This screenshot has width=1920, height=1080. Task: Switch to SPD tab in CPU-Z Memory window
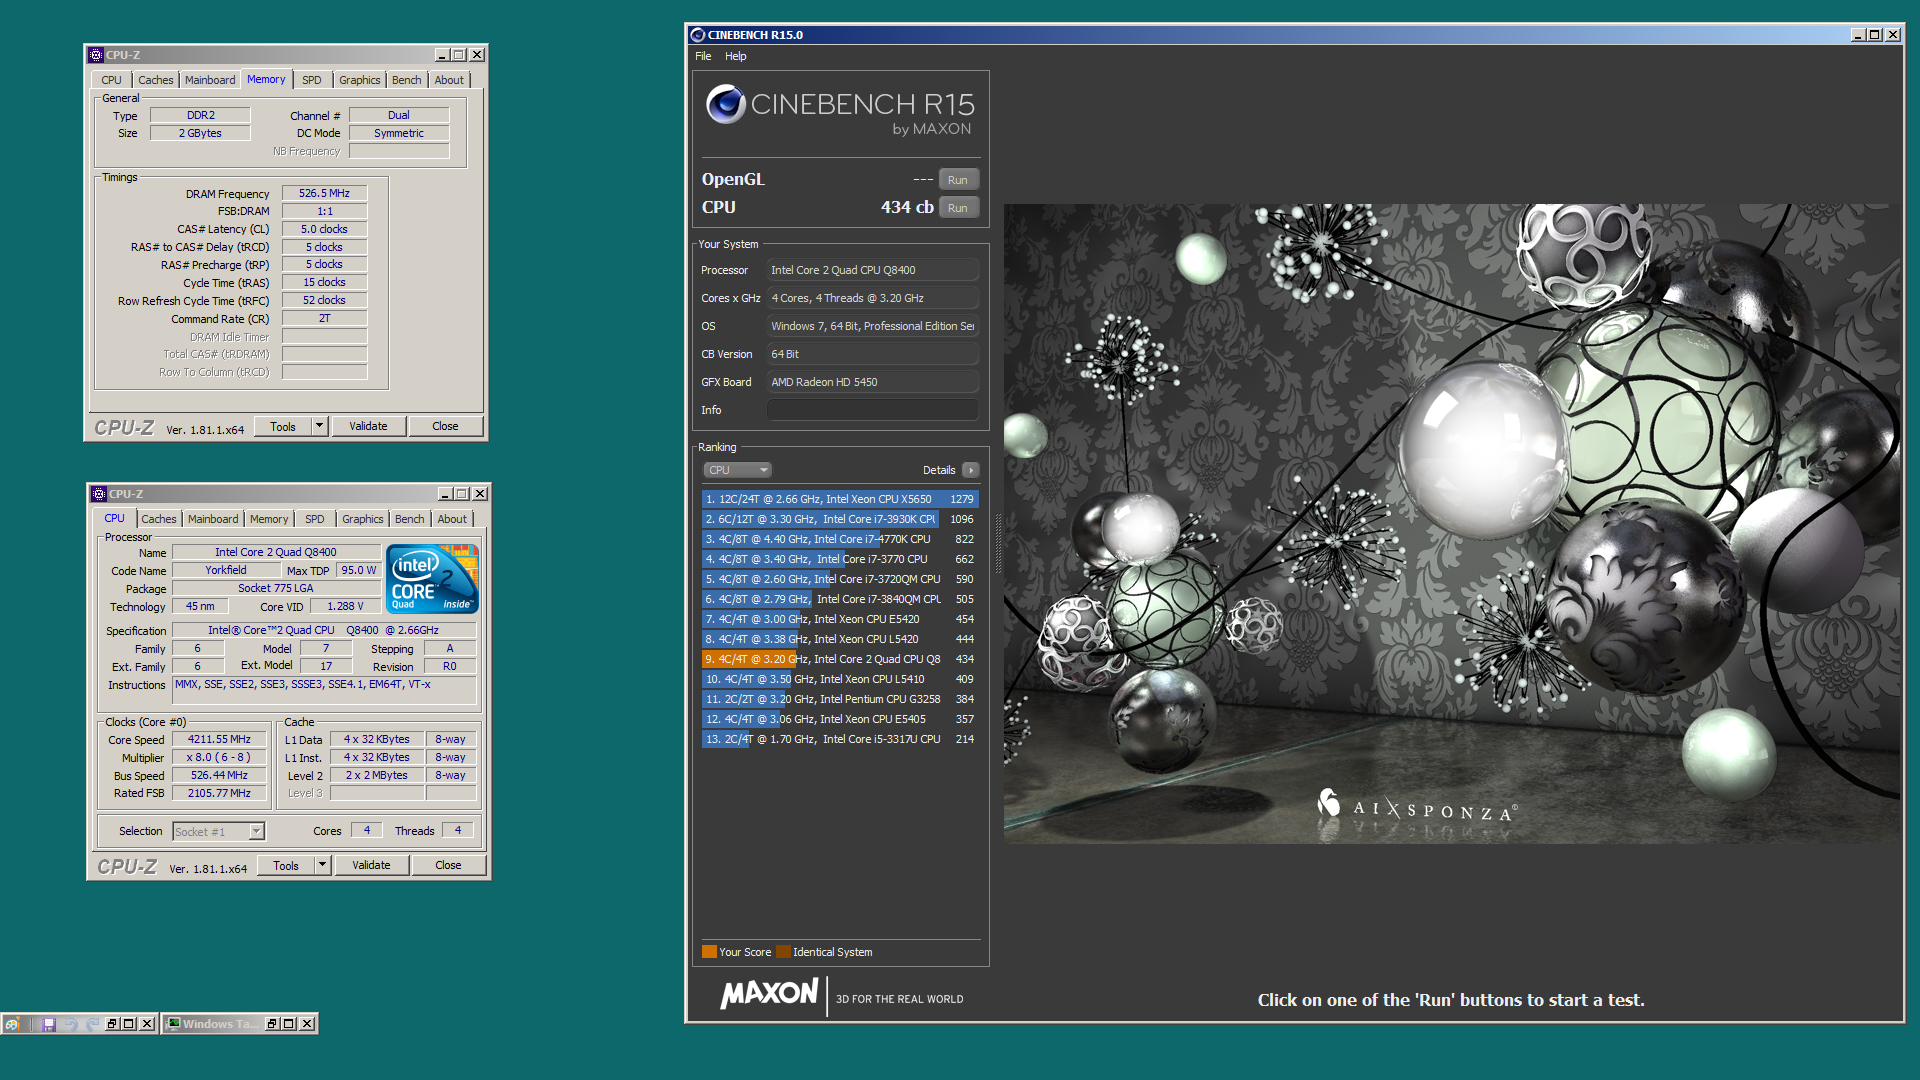click(312, 80)
